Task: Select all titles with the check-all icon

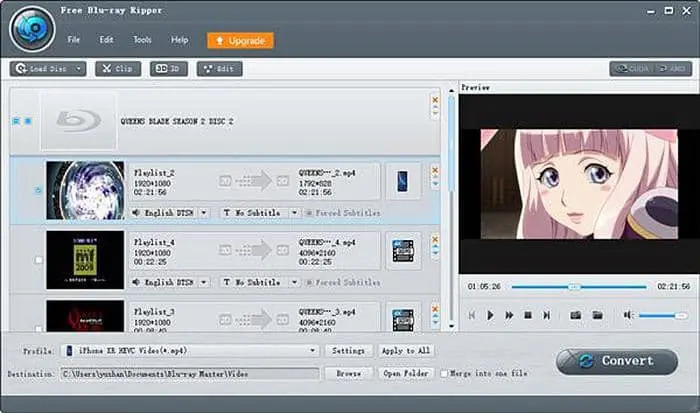Action: point(17,121)
